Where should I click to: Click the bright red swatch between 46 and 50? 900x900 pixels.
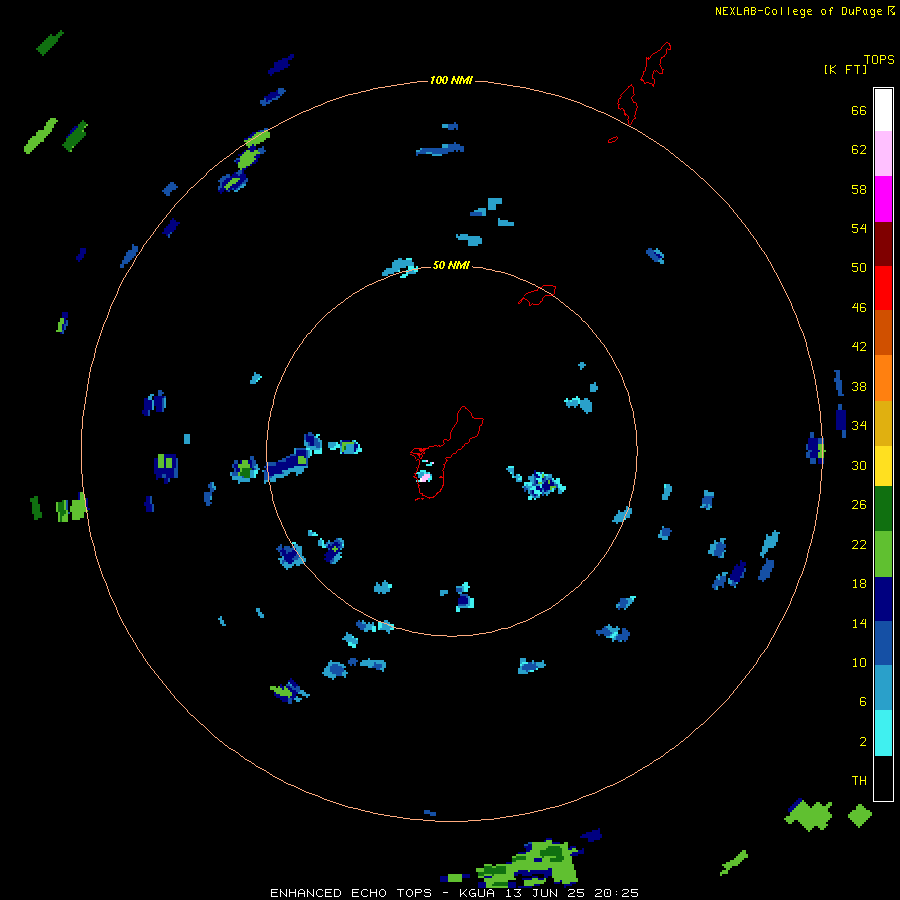pos(883,288)
